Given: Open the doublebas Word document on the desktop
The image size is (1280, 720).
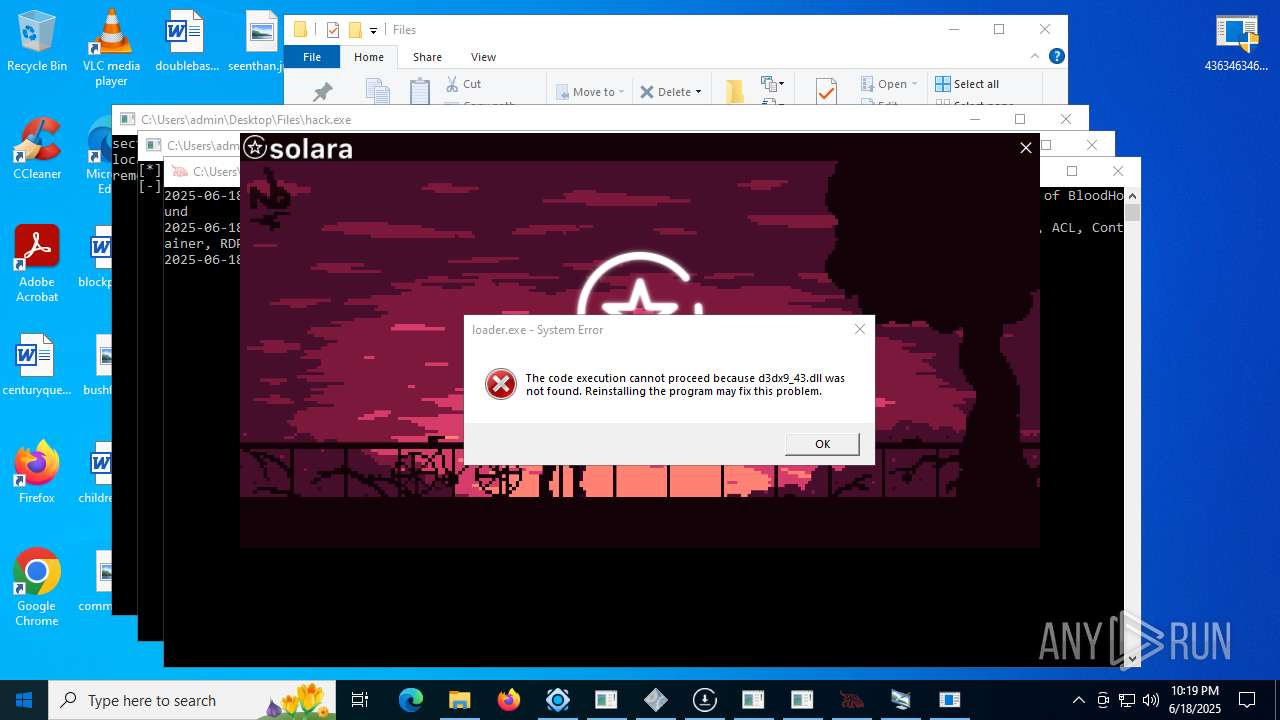Looking at the screenshot, I should 186,41.
